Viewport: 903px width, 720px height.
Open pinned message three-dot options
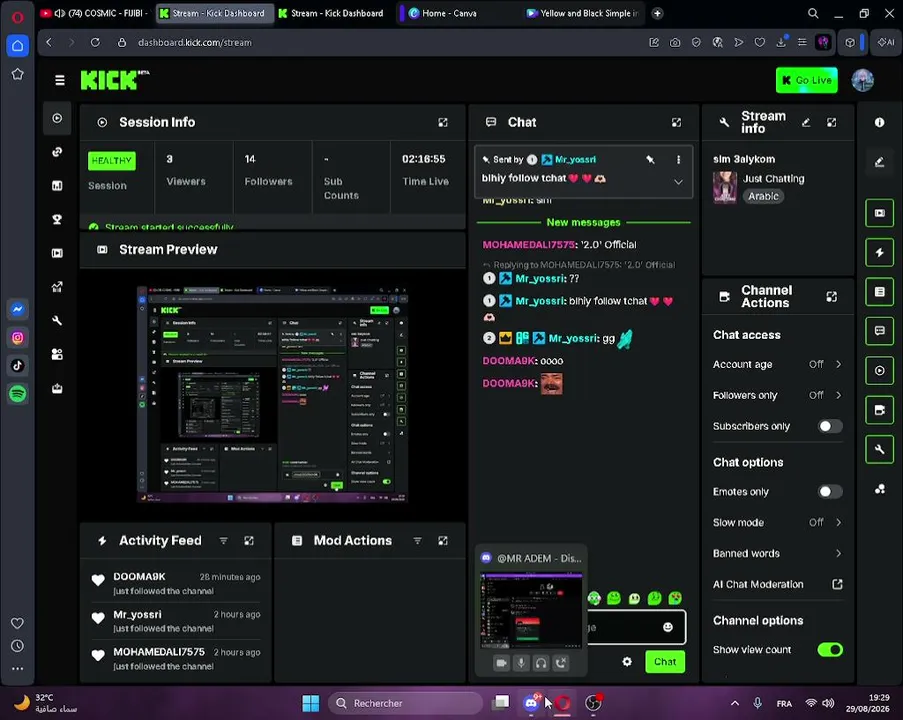[678, 160]
